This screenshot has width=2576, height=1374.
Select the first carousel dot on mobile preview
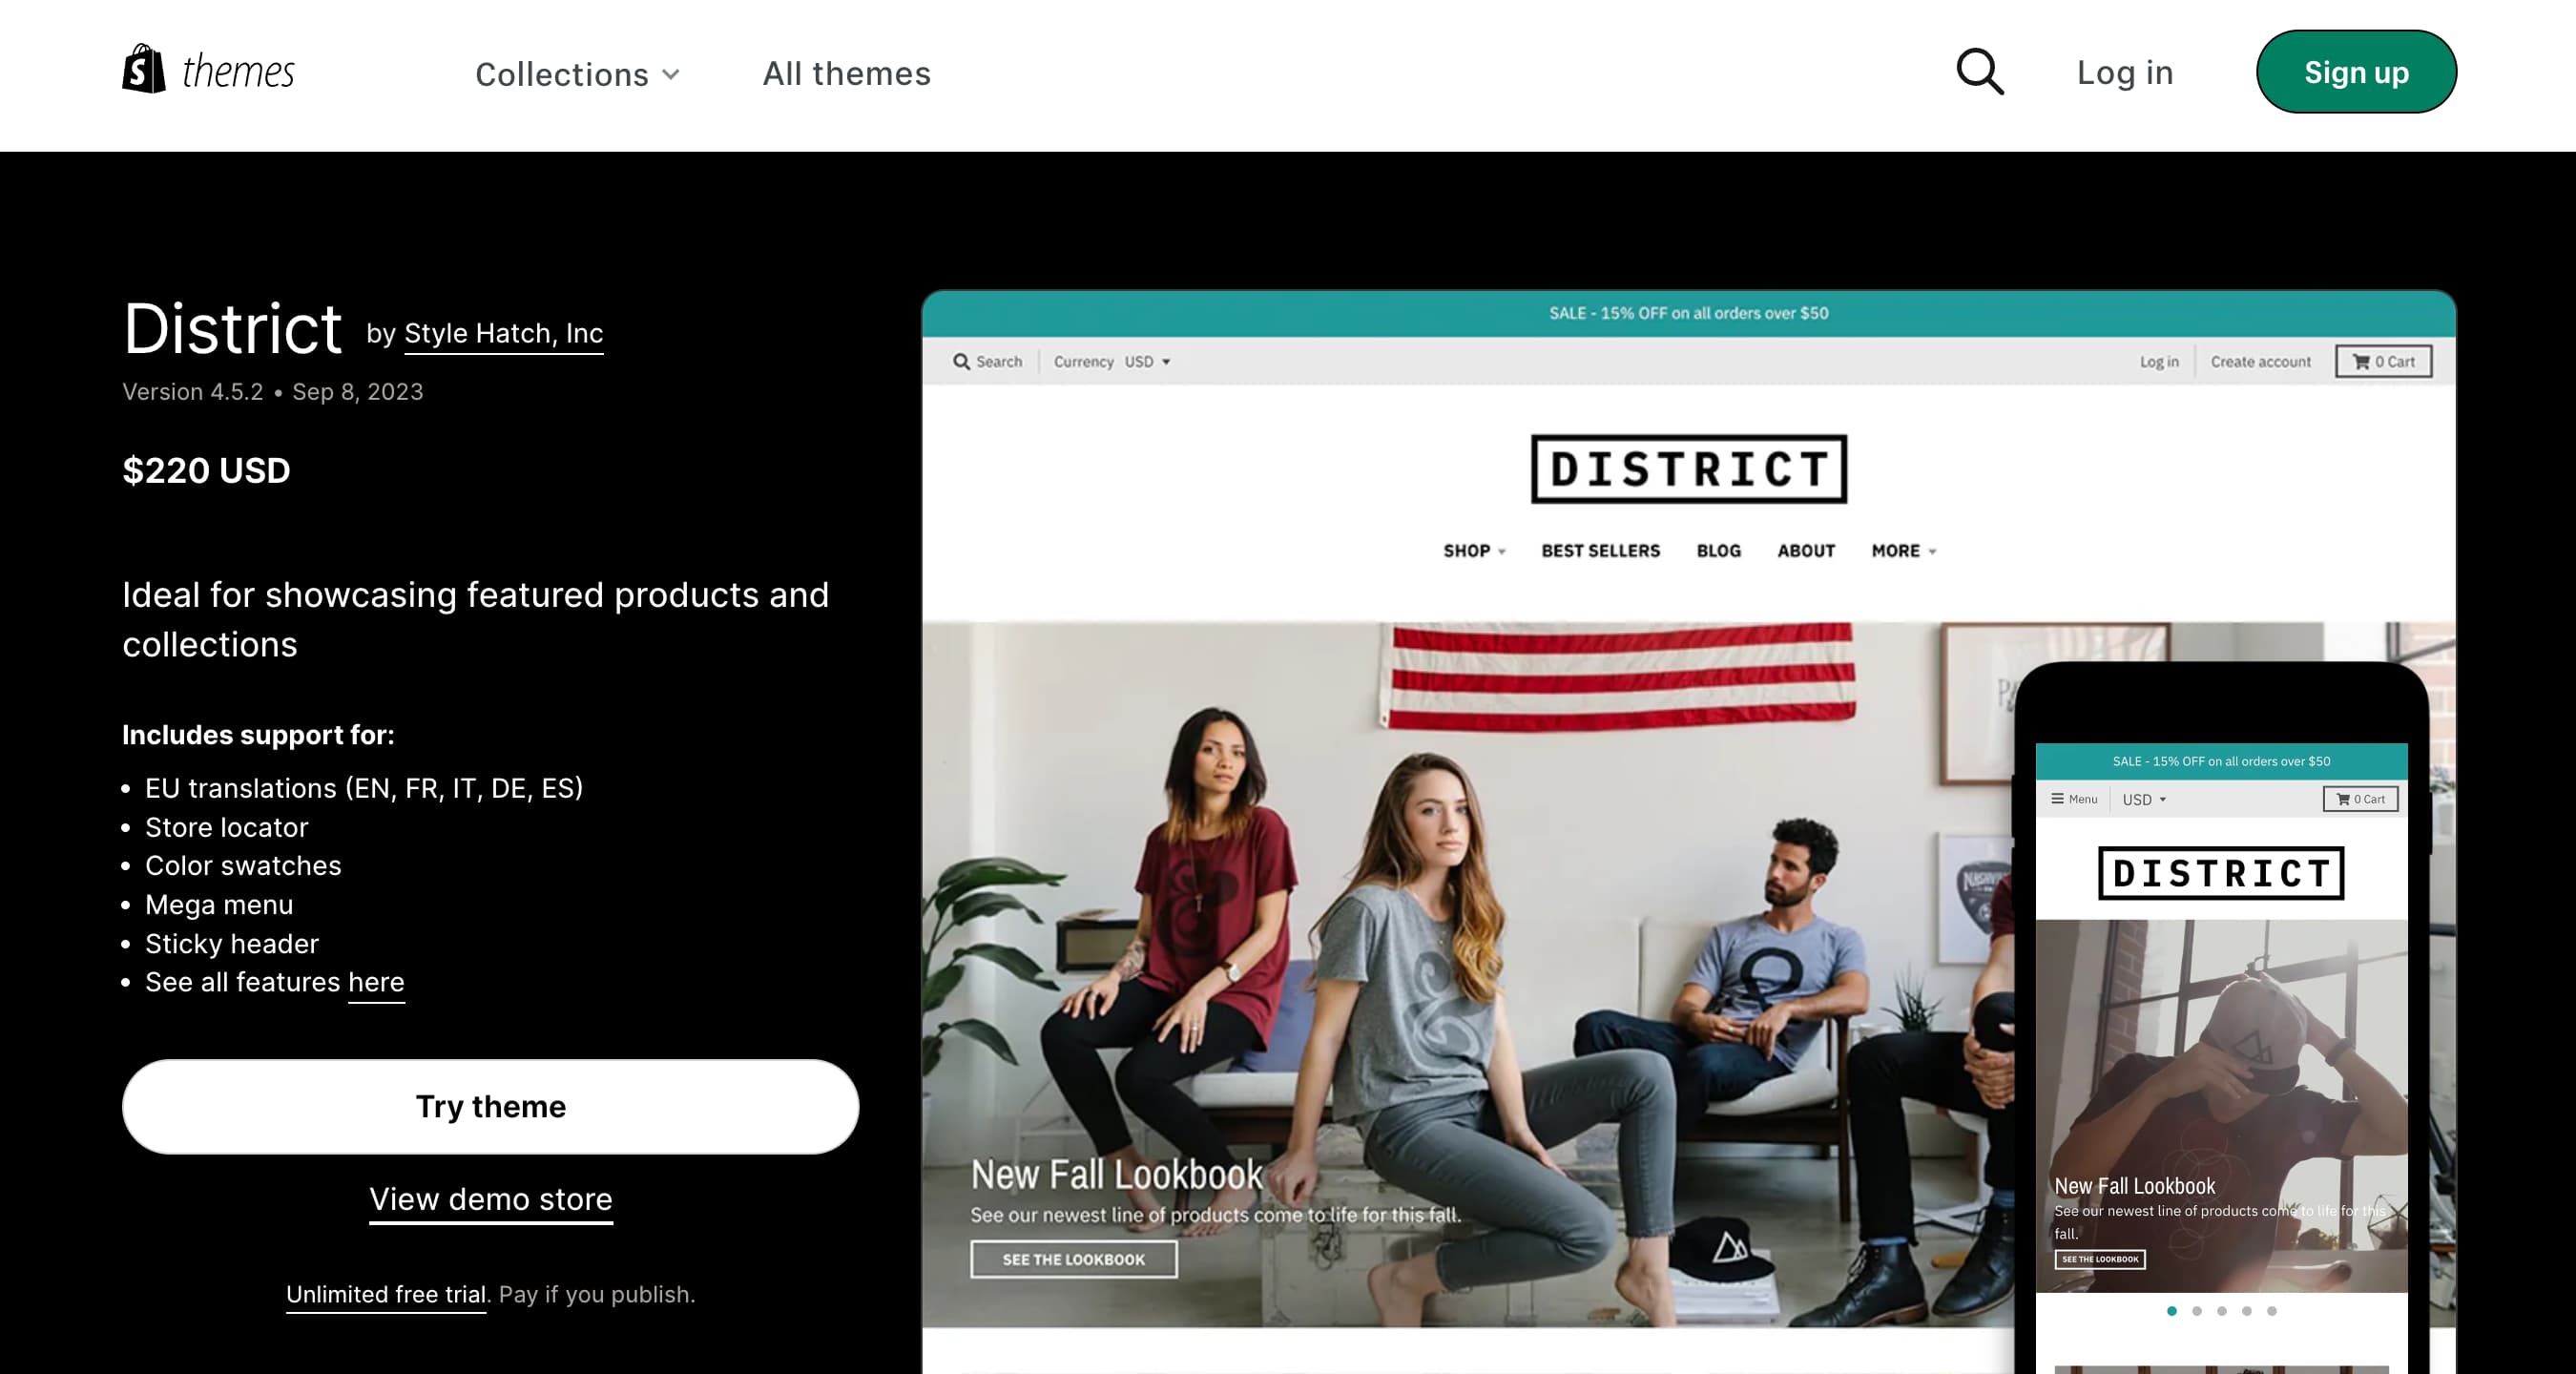click(x=2171, y=1310)
